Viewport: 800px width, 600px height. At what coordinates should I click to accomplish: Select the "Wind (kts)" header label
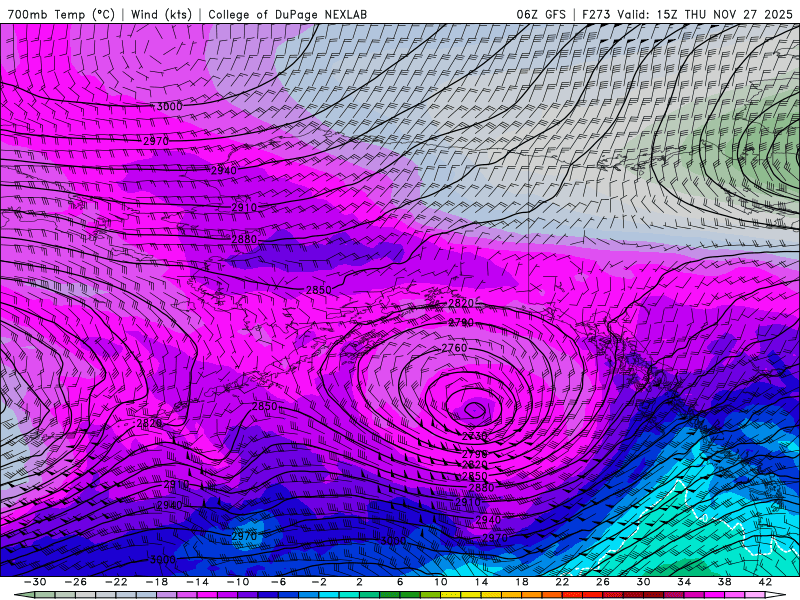(161, 14)
